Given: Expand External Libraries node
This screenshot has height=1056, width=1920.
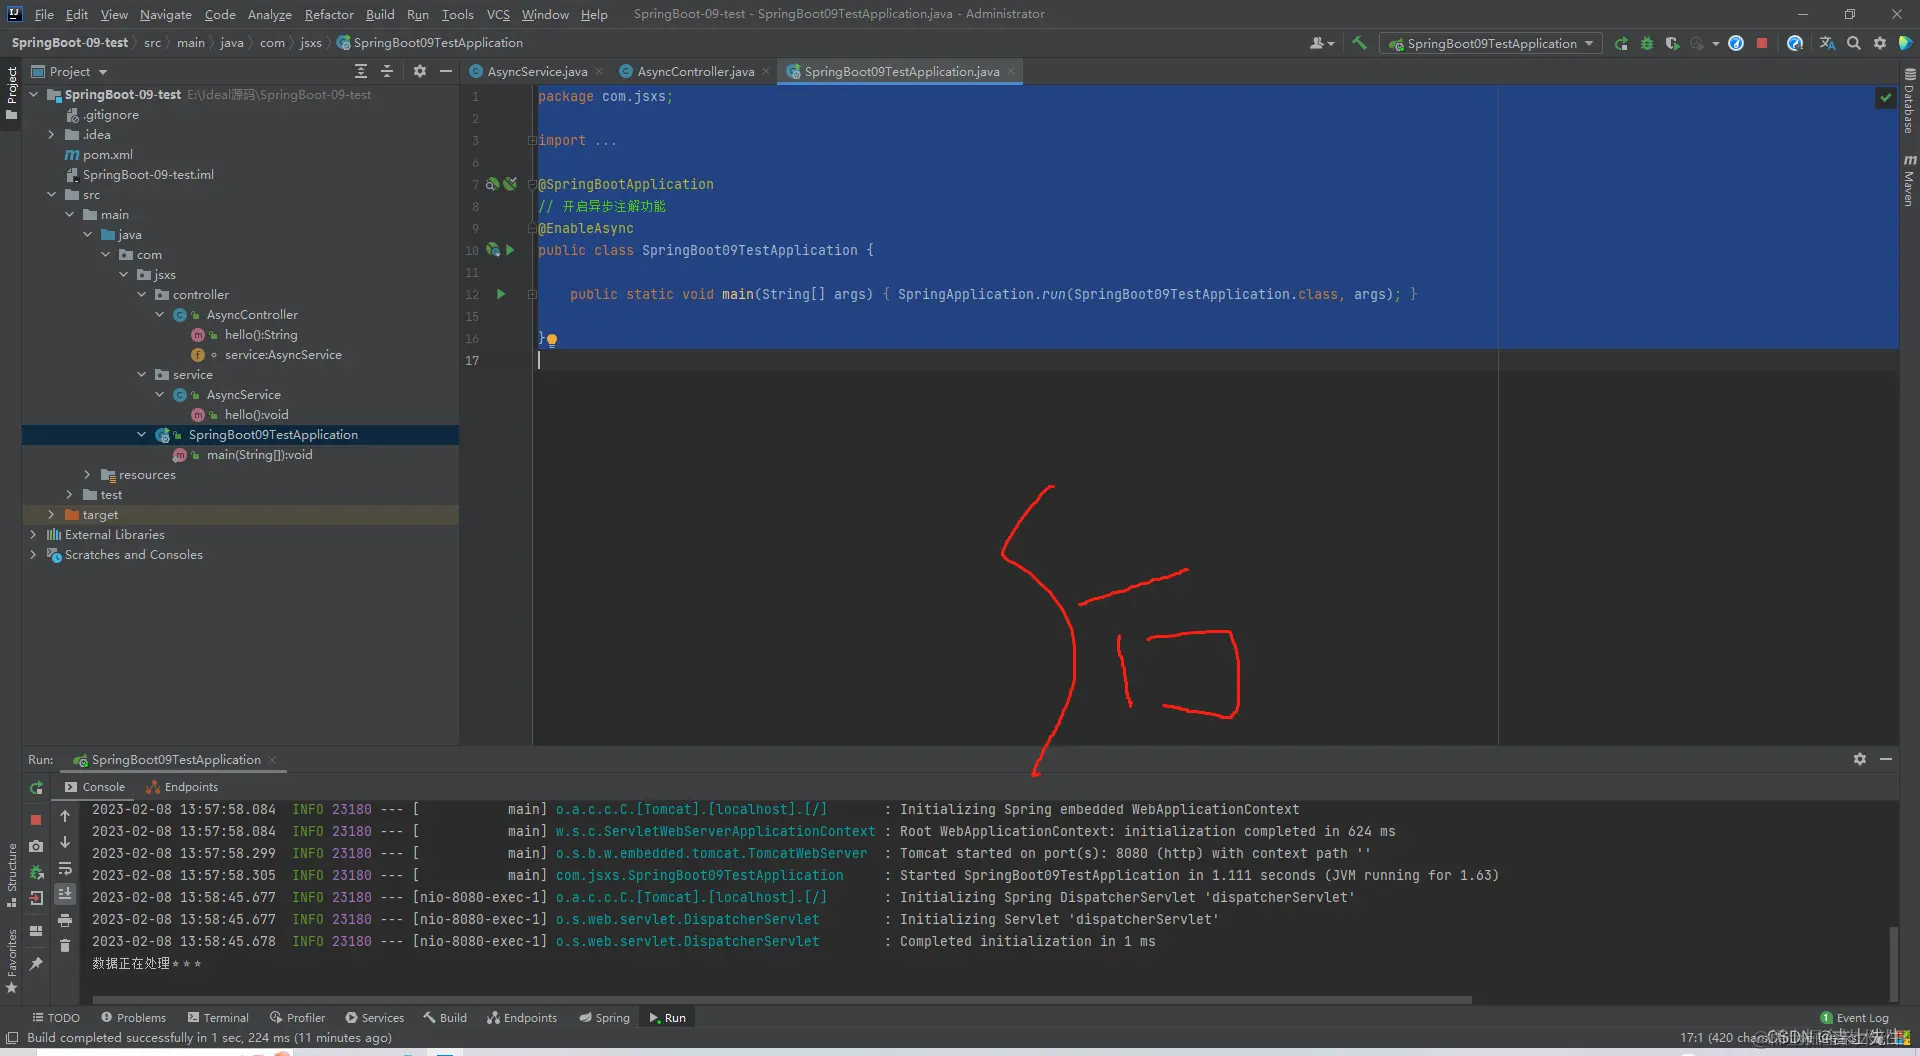Looking at the screenshot, I should click(33, 535).
